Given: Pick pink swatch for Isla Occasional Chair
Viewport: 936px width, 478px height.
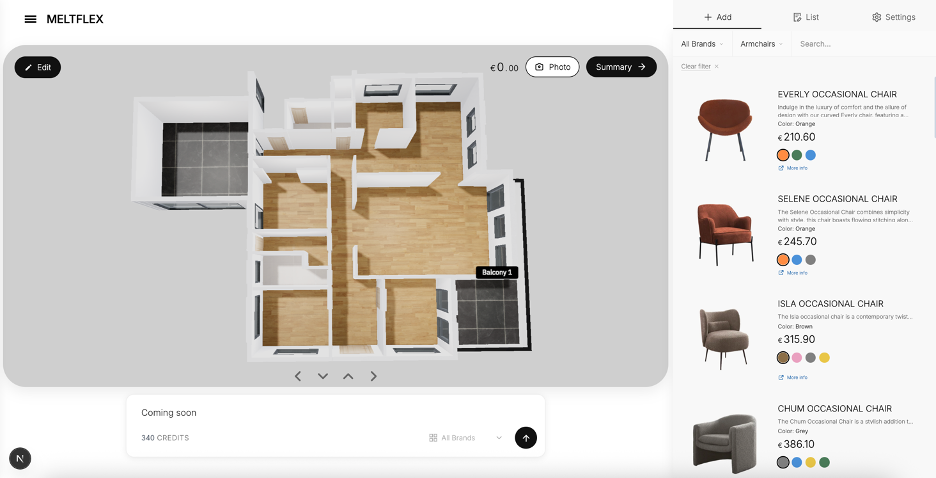Looking at the screenshot, I should [x=797, y=357].
